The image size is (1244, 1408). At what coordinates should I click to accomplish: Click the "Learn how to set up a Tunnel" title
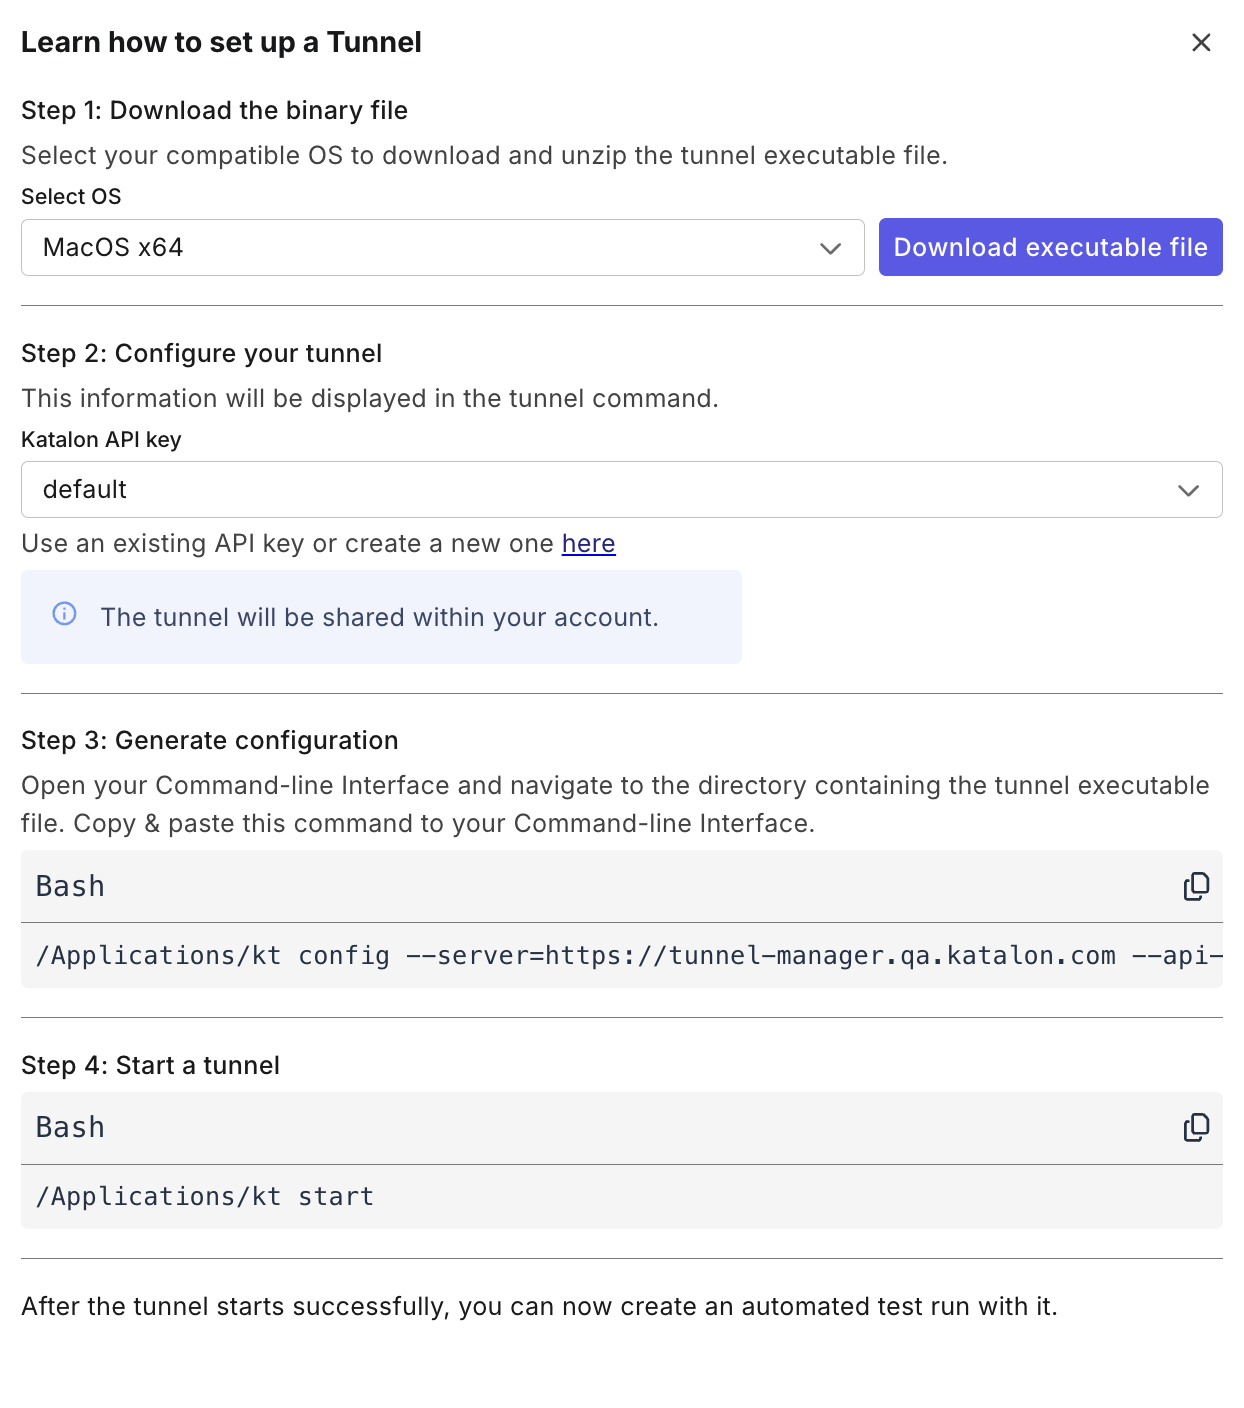click(221, 43)
